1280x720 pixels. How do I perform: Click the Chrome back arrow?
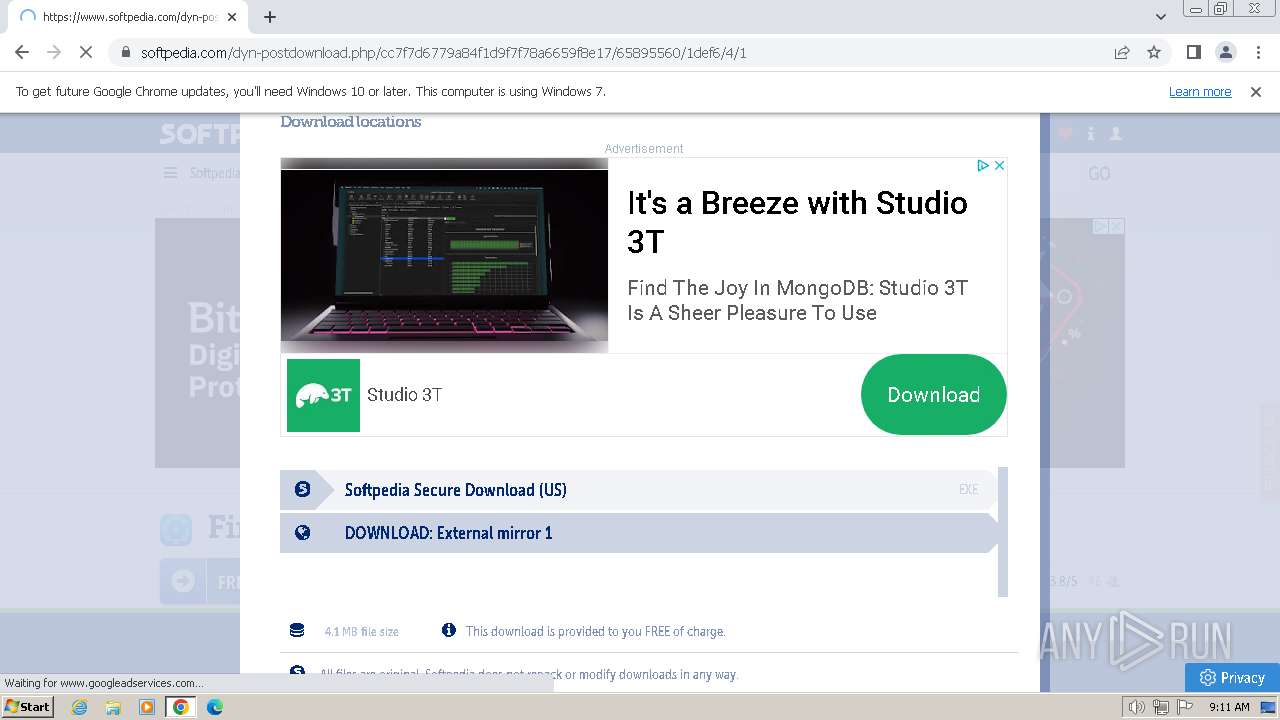[22, 52]
